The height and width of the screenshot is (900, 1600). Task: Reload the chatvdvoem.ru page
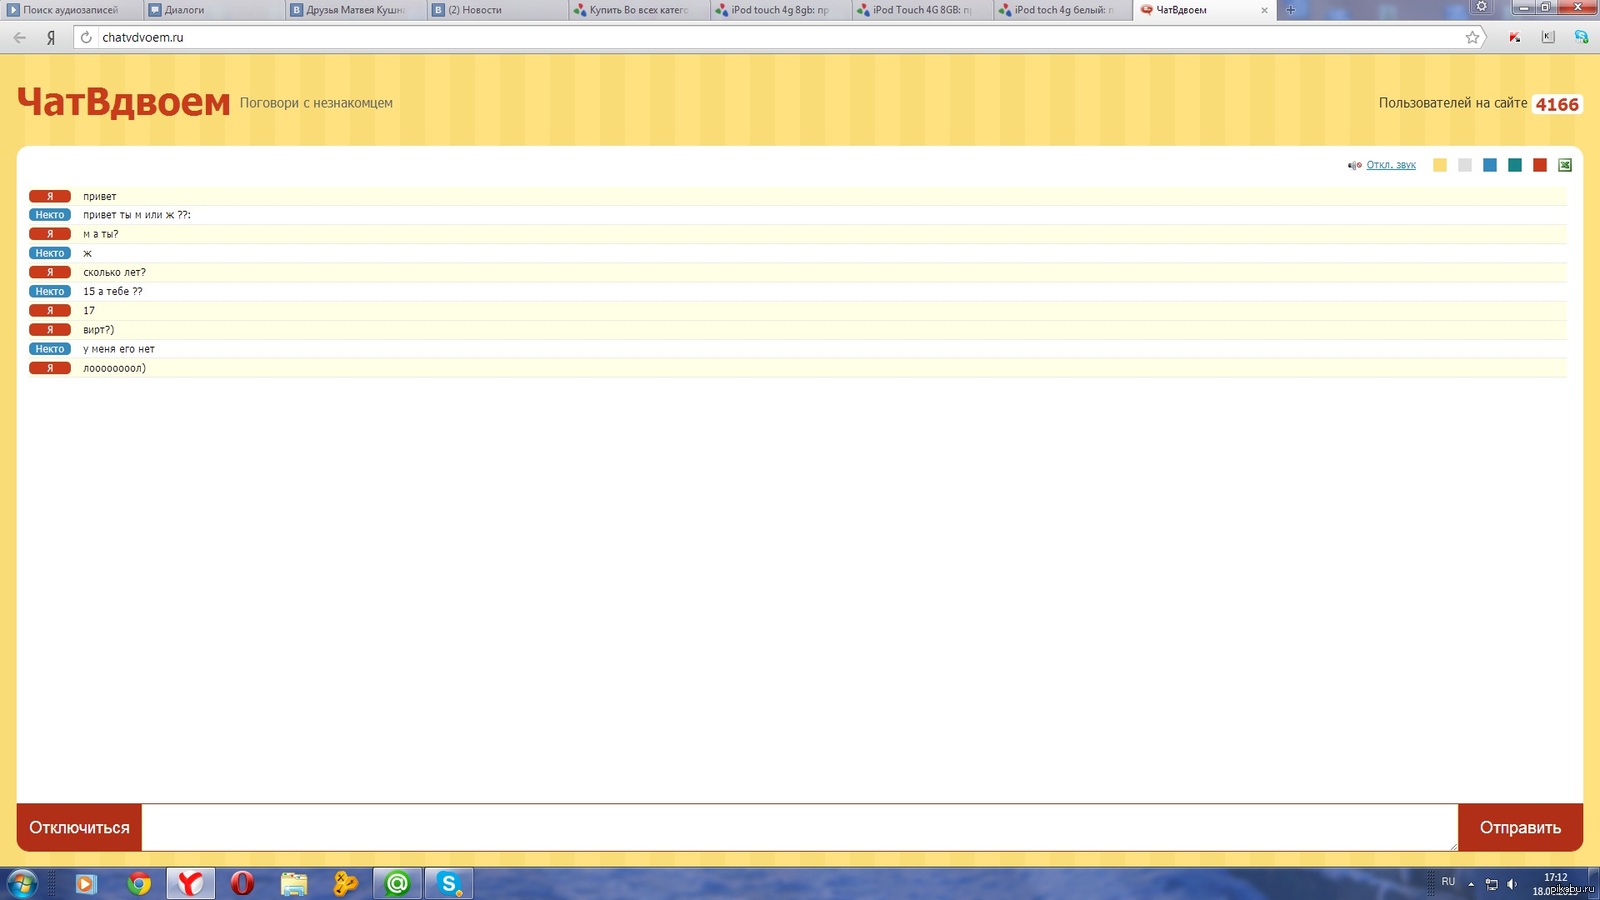(x=86, y=37)
